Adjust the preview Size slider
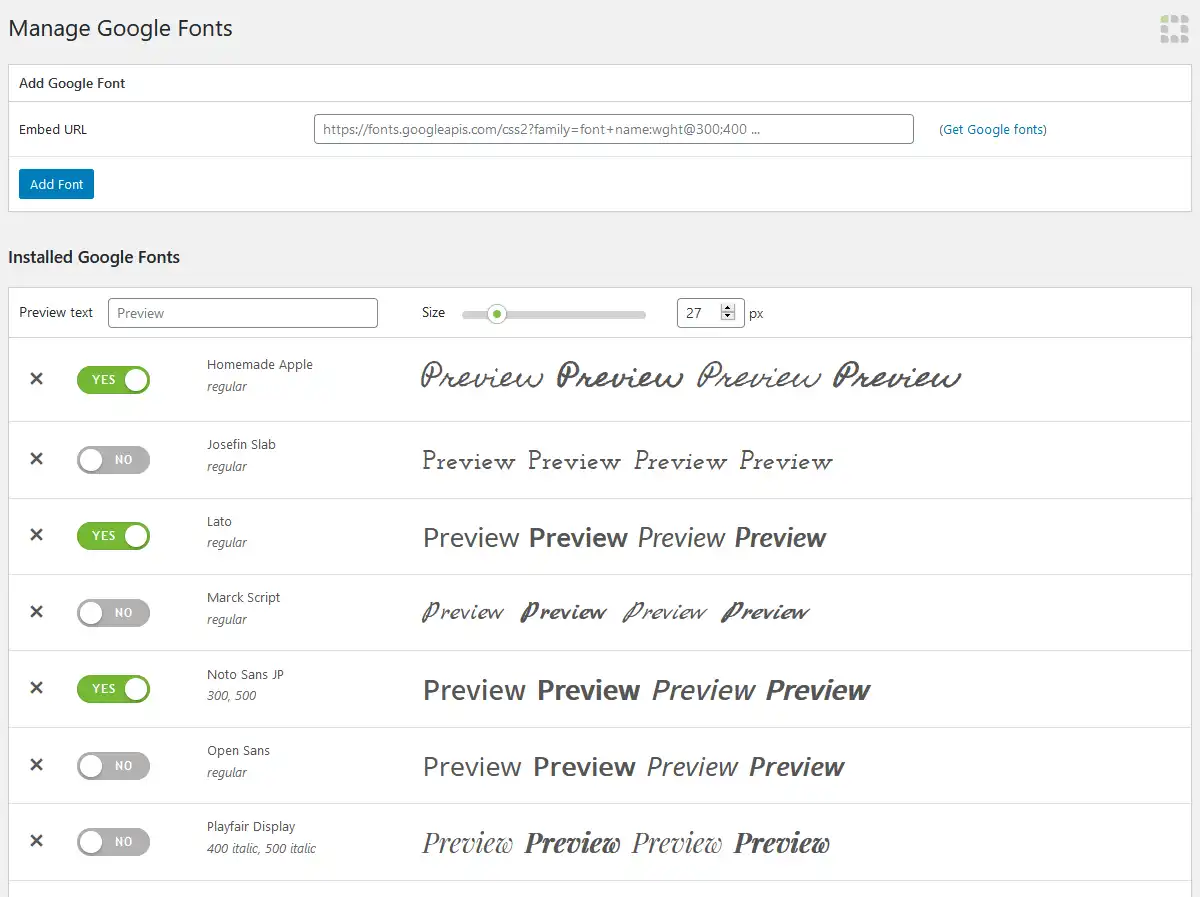The height and width of the screenshot is (897, 1200). pos(497,313)
